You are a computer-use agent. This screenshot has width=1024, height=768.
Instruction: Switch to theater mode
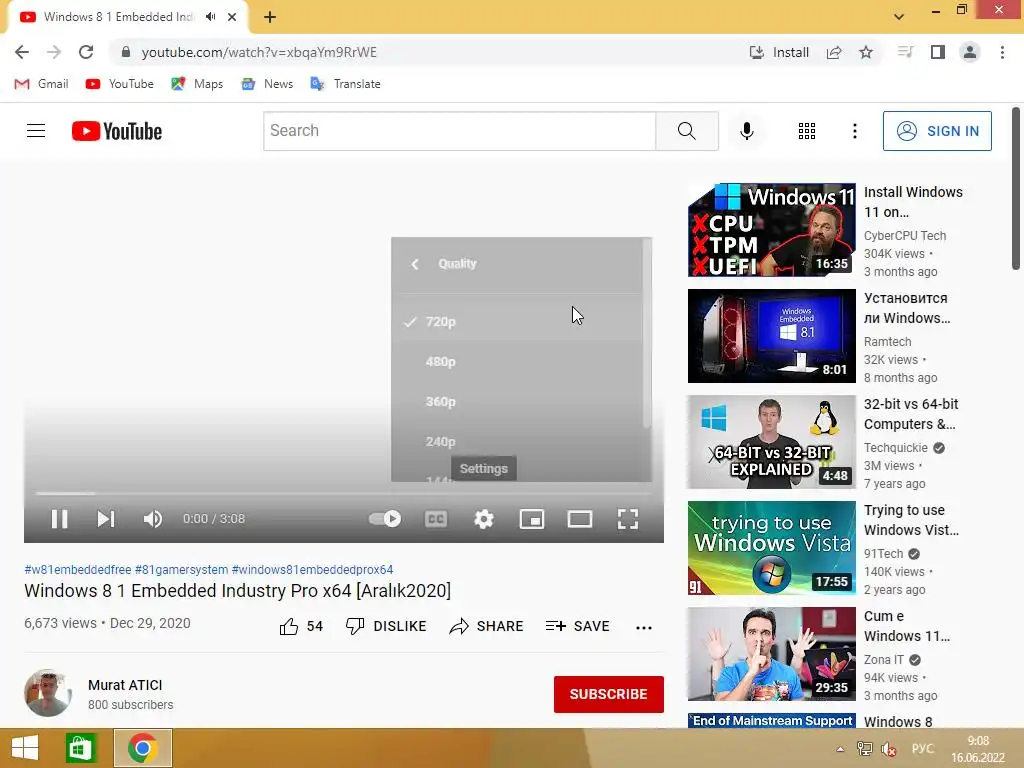click(580, 519)
